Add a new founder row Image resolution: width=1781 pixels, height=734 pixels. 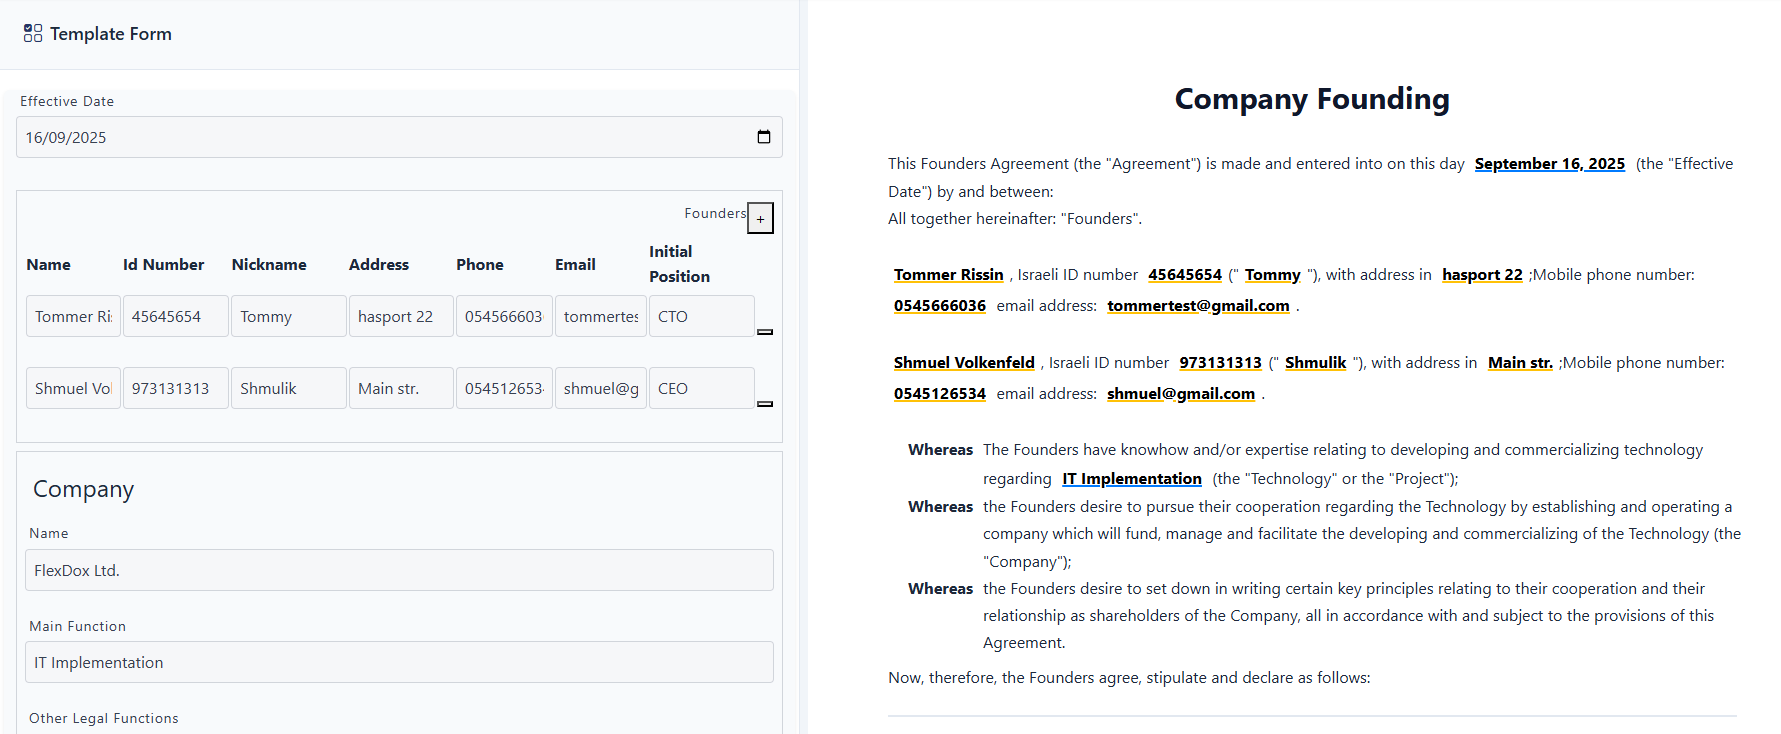pos(760,218)
